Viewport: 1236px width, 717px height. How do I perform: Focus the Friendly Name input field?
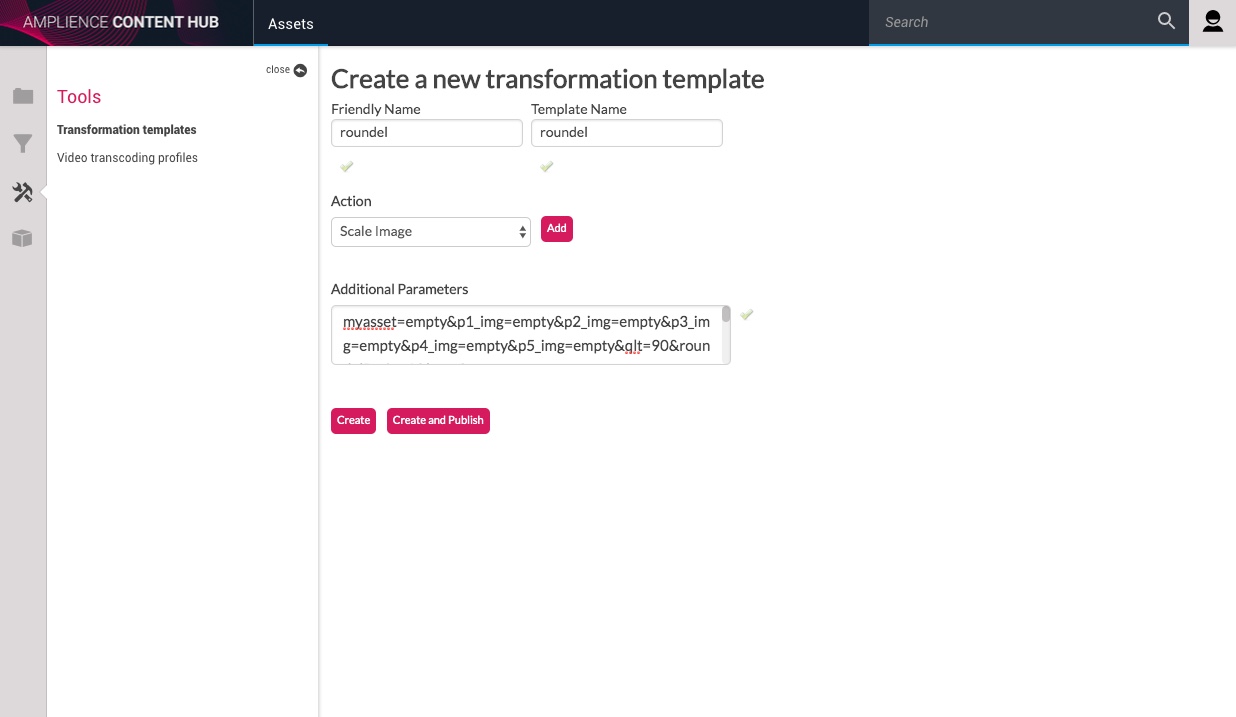tap(426, 133)
